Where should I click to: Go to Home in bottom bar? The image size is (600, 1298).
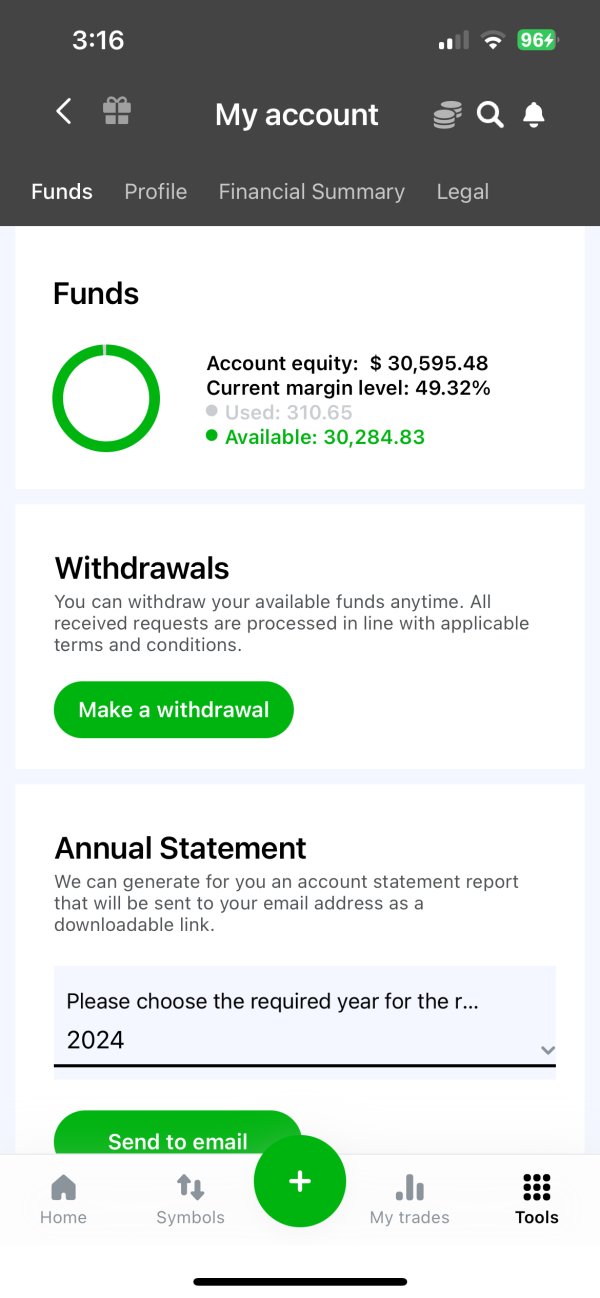click(x=63, y=1199)
